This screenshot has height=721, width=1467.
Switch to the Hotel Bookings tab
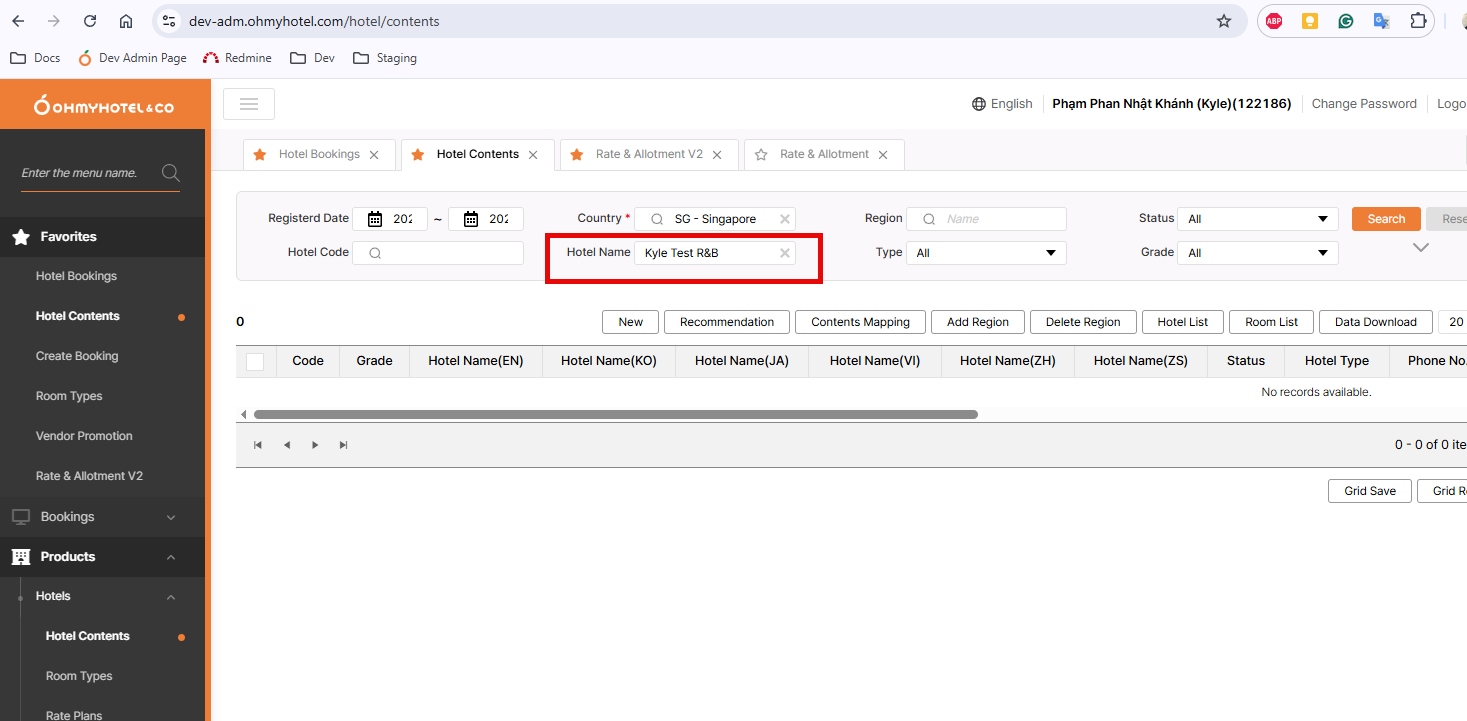pos(319,155)
